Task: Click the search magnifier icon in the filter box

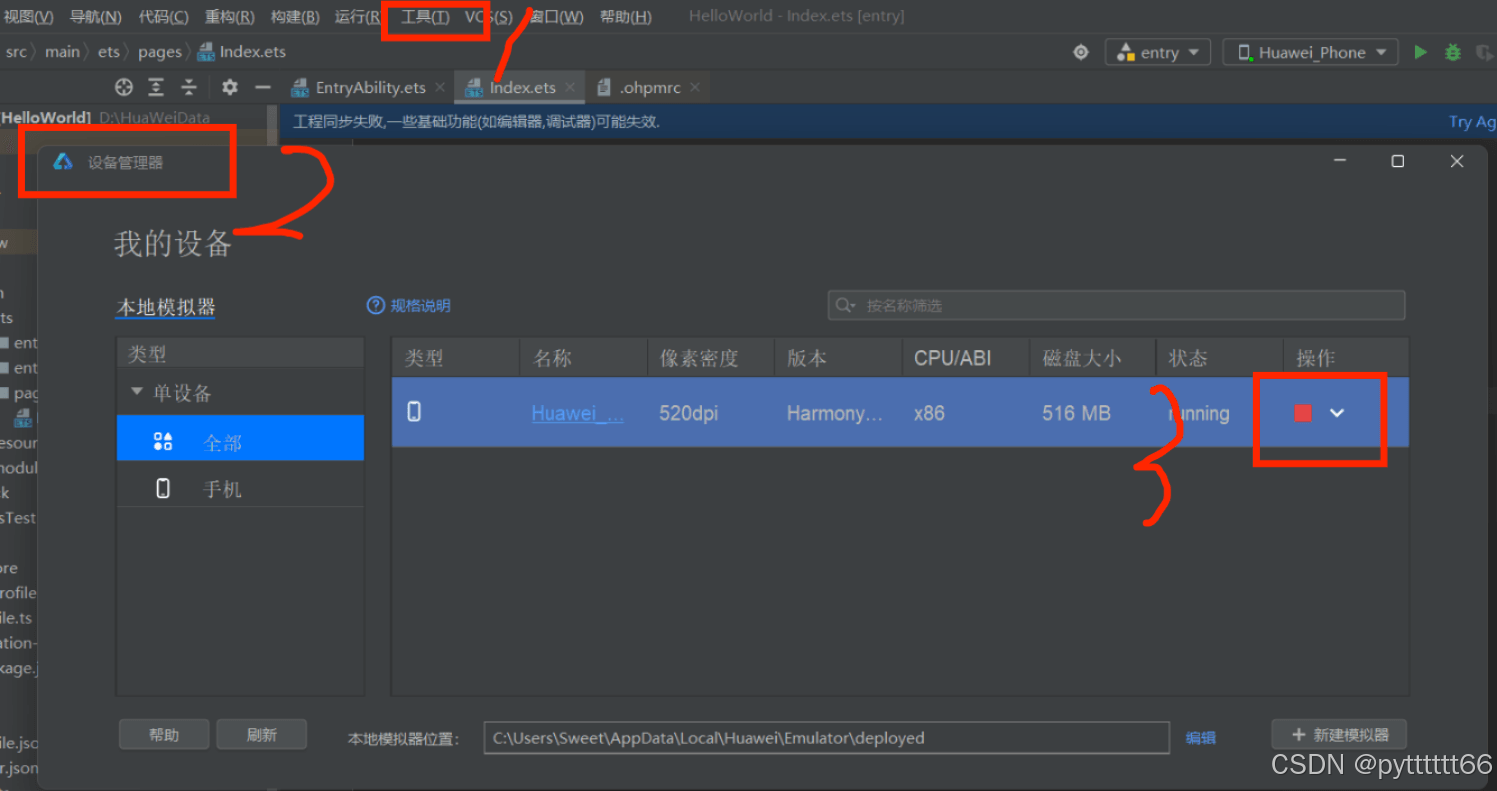Action: [x=845, y=305]
